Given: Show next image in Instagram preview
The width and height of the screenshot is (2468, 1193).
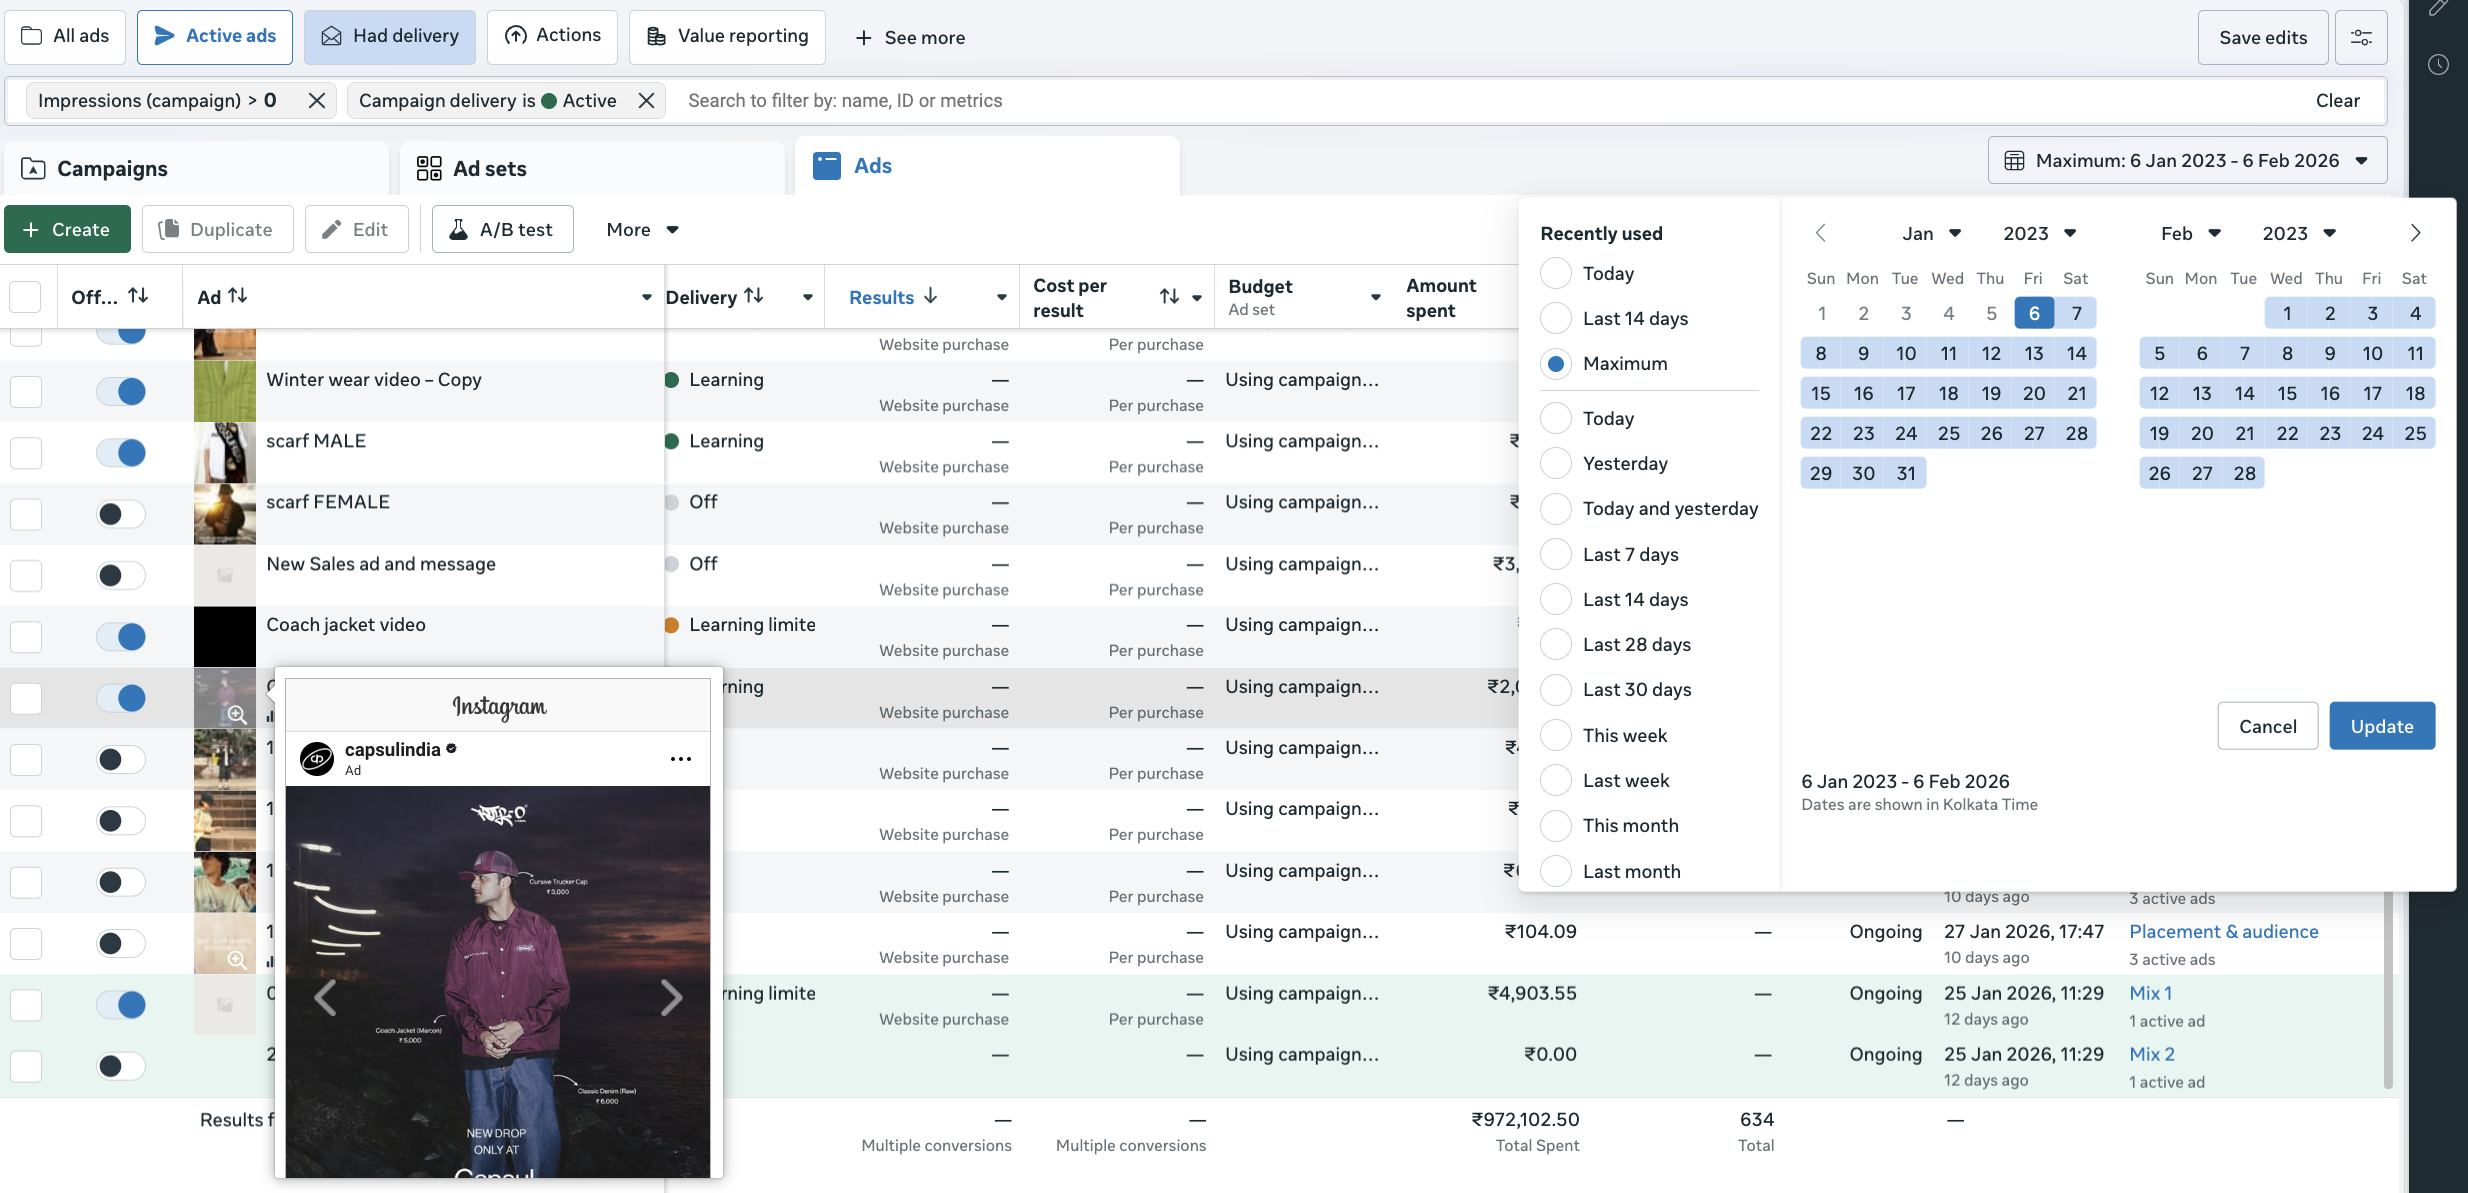Looking at the screenshot, I should tap(671, 997).
